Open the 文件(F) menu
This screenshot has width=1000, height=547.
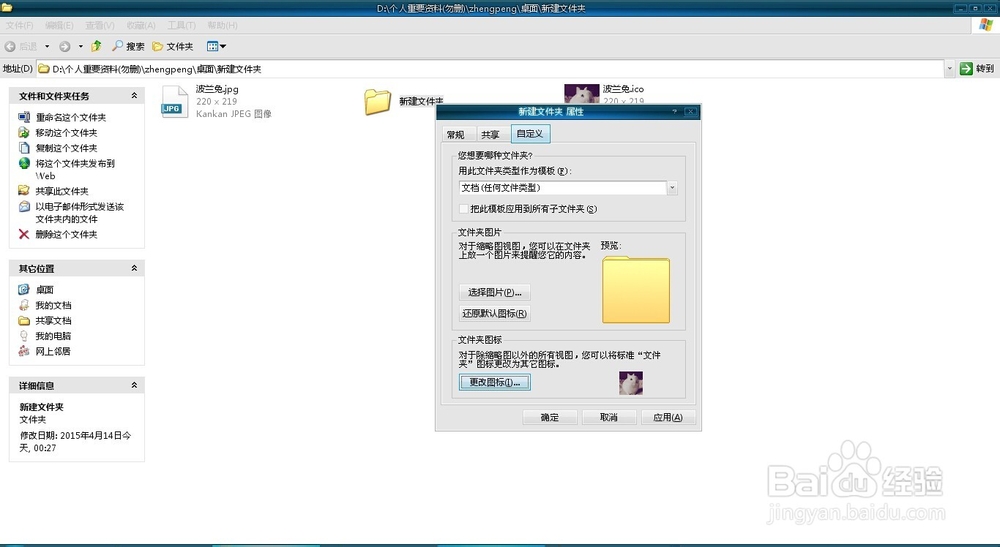[x=19, y=26]
